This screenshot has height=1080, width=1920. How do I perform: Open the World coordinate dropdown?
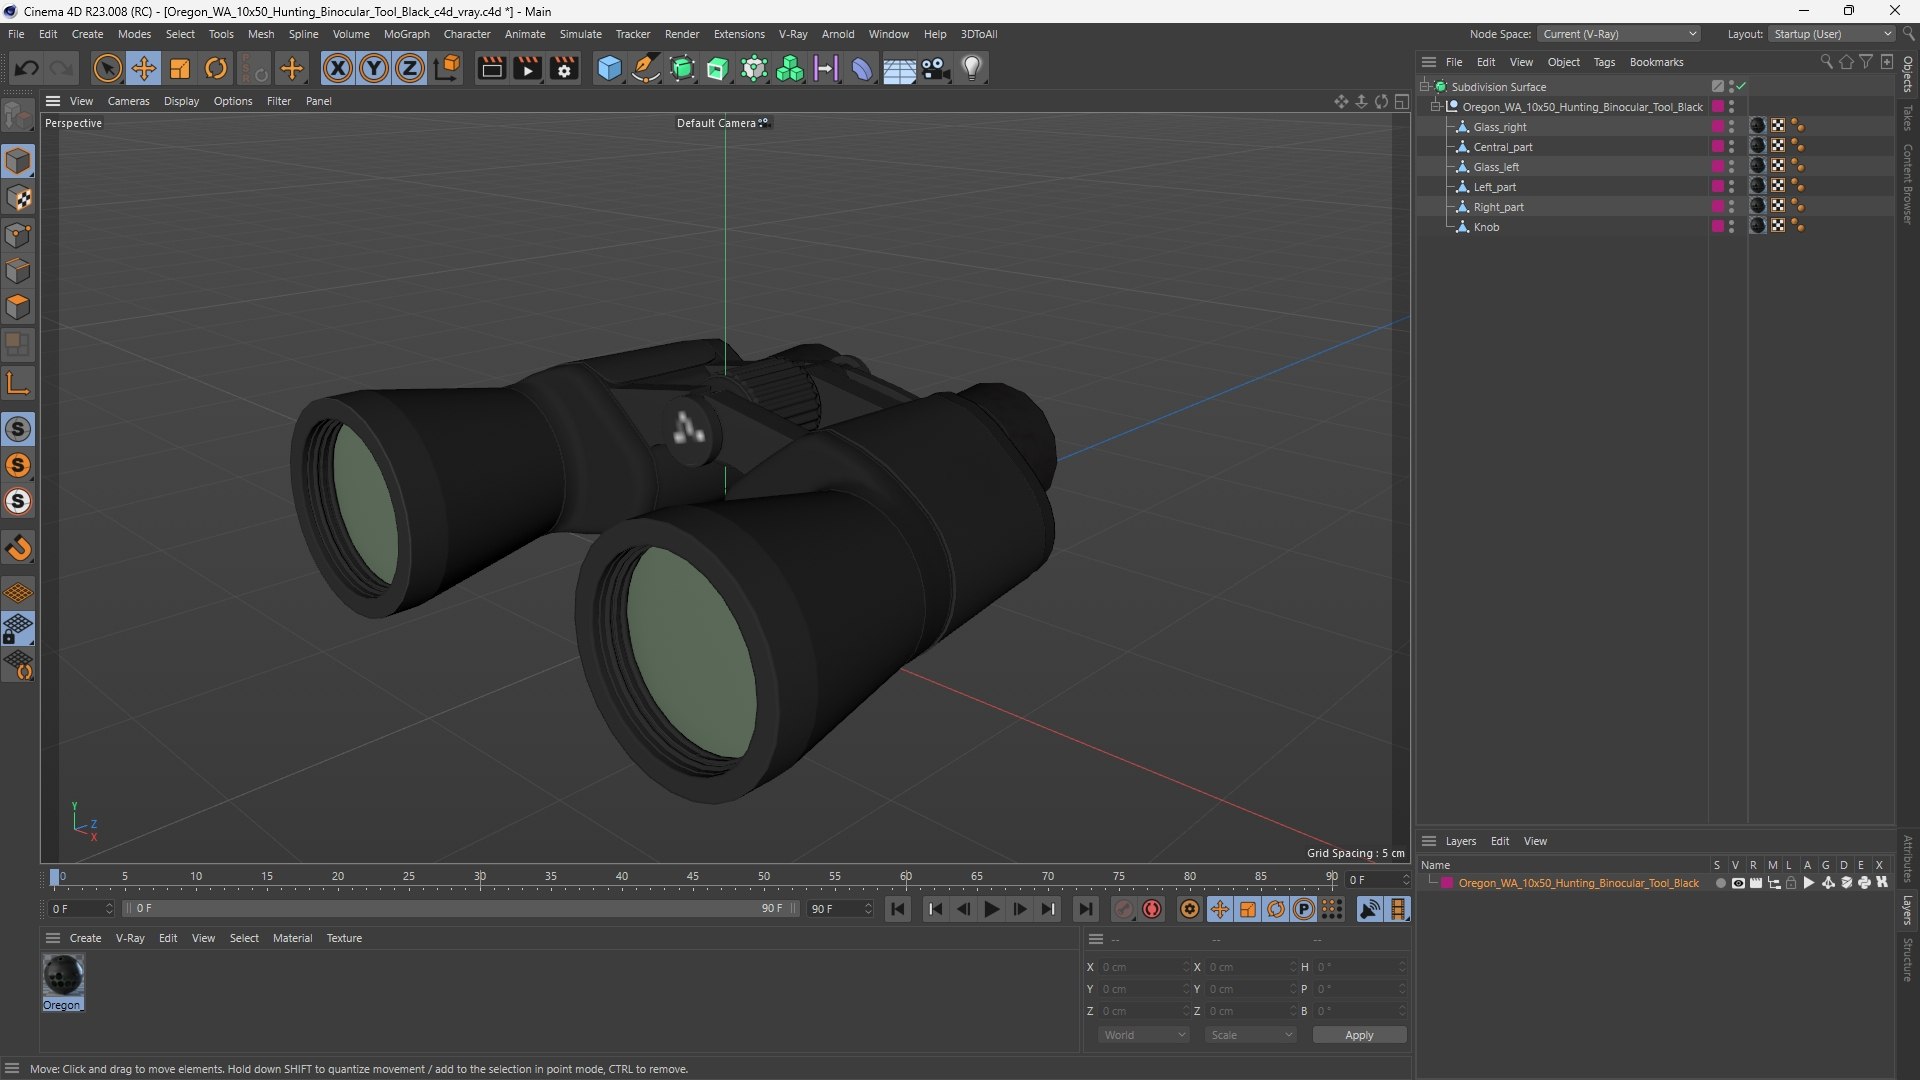click(1144, 1035)
